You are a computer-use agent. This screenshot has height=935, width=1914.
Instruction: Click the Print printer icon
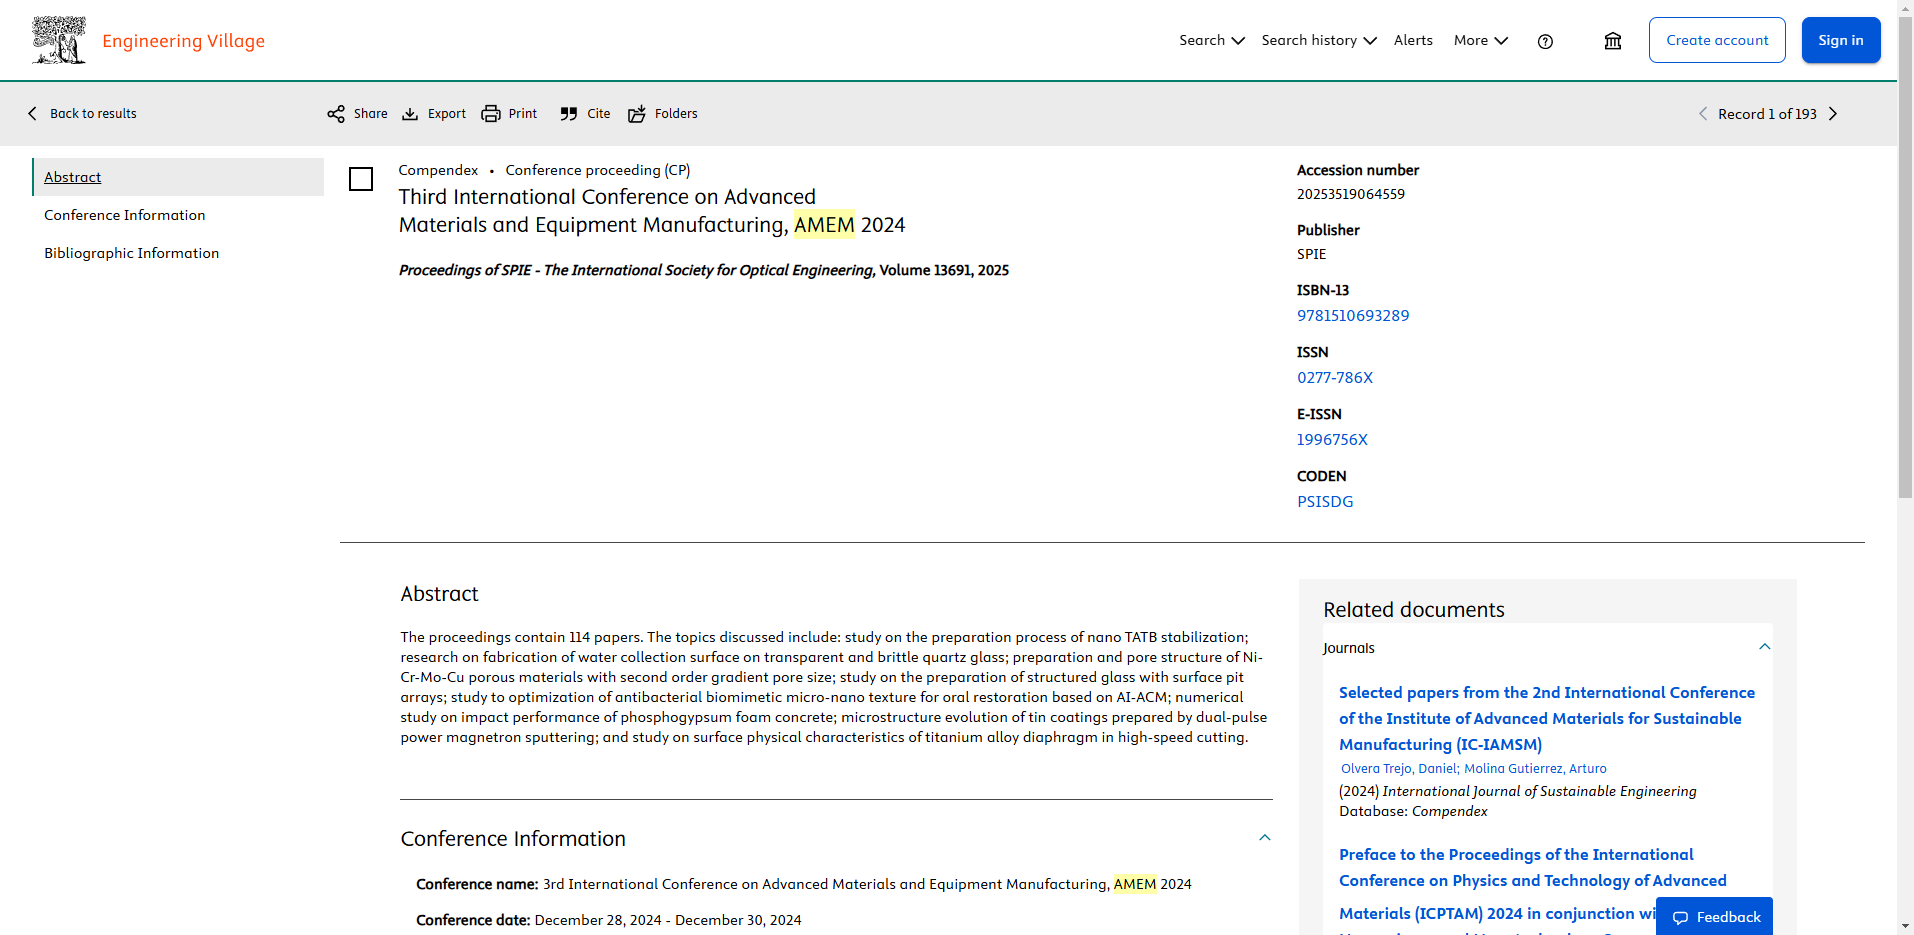coord(491,114)
